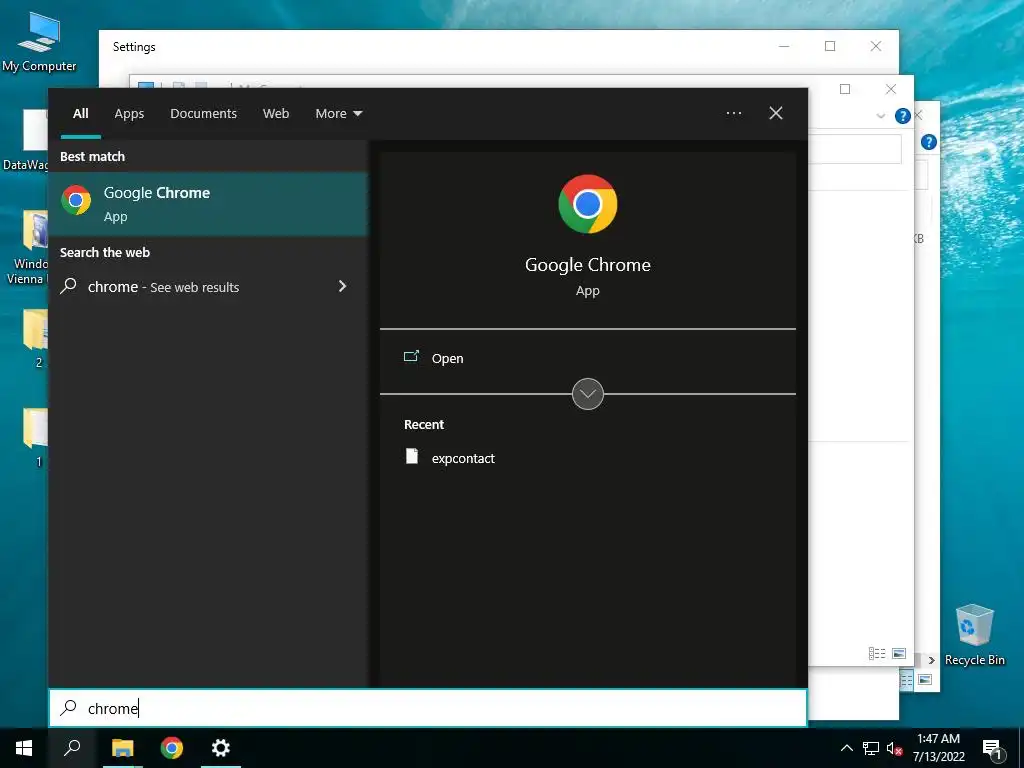Open File Explorer from the taskbar
Screen dimensions: 1024x768
(x=122, y=748)
